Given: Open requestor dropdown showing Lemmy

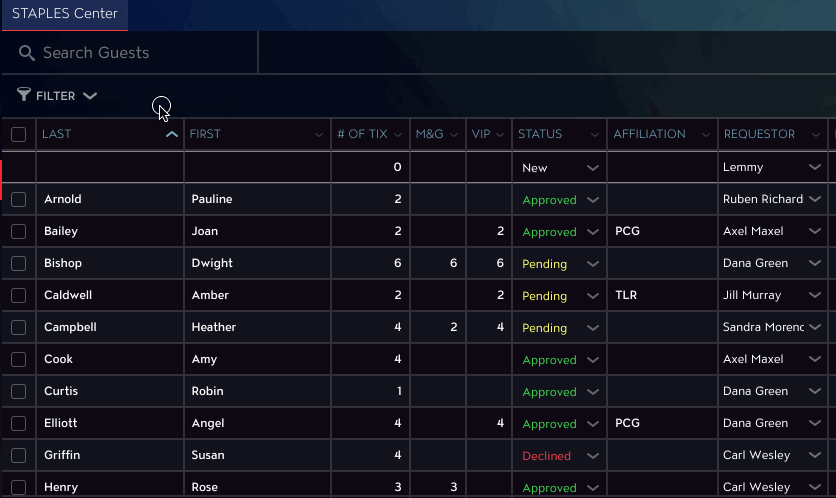Looking at the screenshot, I should 815,167.
